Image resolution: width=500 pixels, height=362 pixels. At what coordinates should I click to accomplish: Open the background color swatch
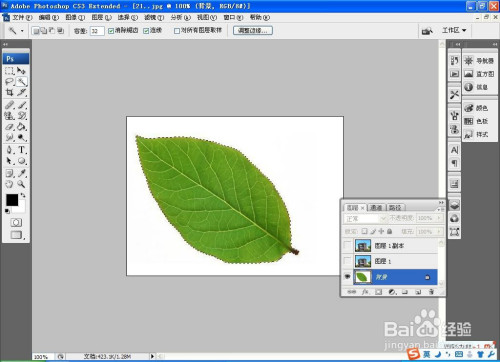(x=21, y=208)
